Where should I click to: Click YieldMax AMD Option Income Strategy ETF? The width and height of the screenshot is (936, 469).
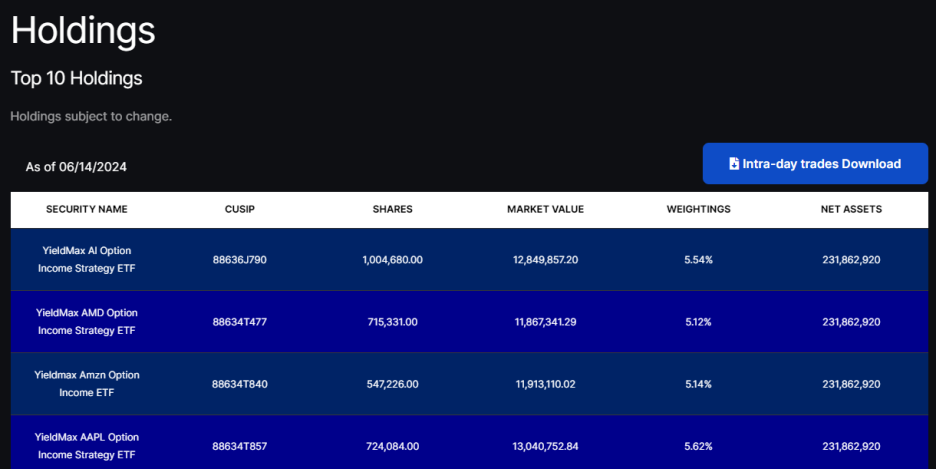(x=87, y=322)
